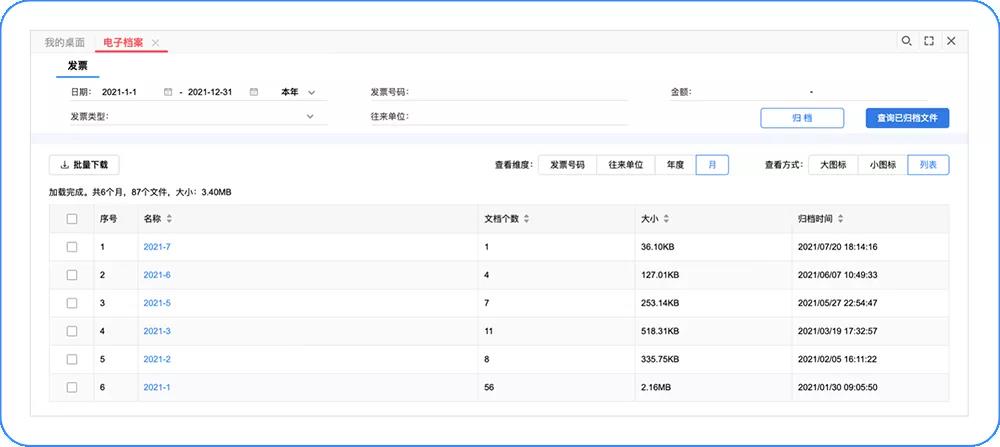Viewport: 1000px width, 447px height.
Task: Sort by 文档个数 column sort icon
Action: 526,219
